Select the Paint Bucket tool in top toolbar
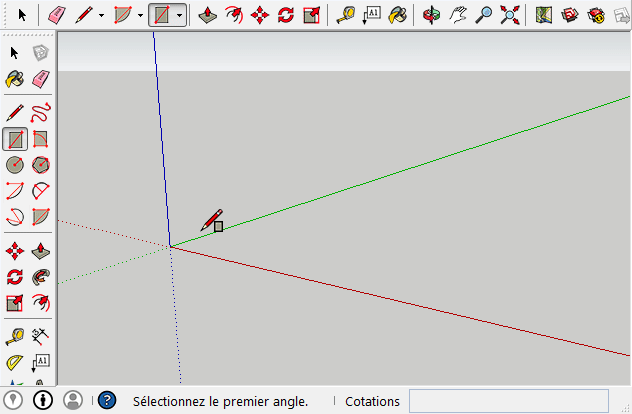Screen dimensions: 632x414 coord(397,15)
